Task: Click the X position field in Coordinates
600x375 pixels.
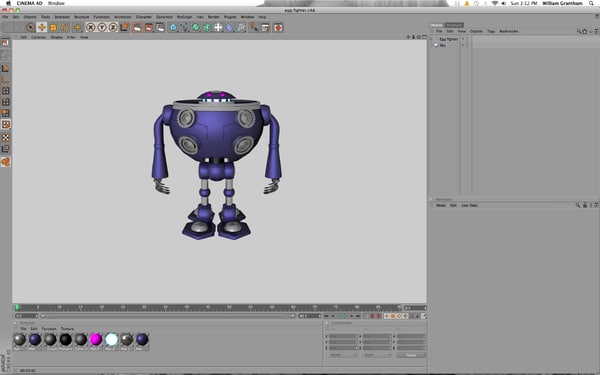Action: coord(343,336)
